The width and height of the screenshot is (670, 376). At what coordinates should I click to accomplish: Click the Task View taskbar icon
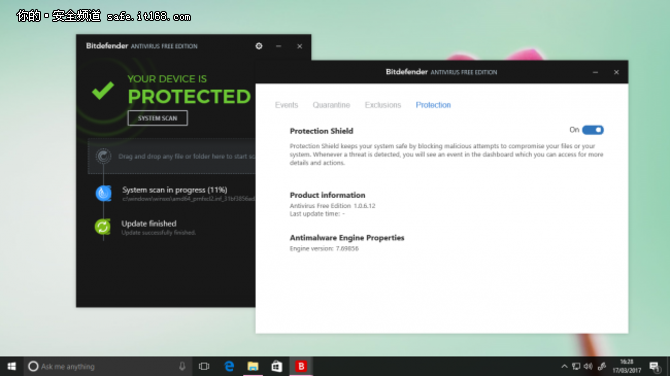(x=204, y=366)
